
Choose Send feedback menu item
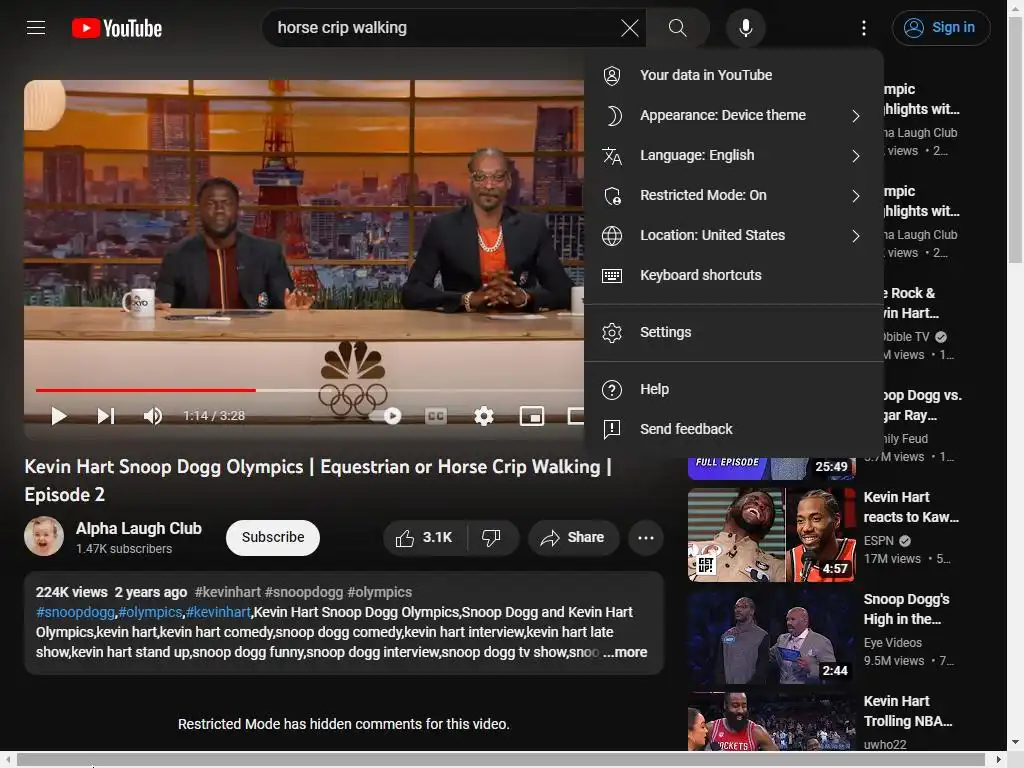(733, 429)
